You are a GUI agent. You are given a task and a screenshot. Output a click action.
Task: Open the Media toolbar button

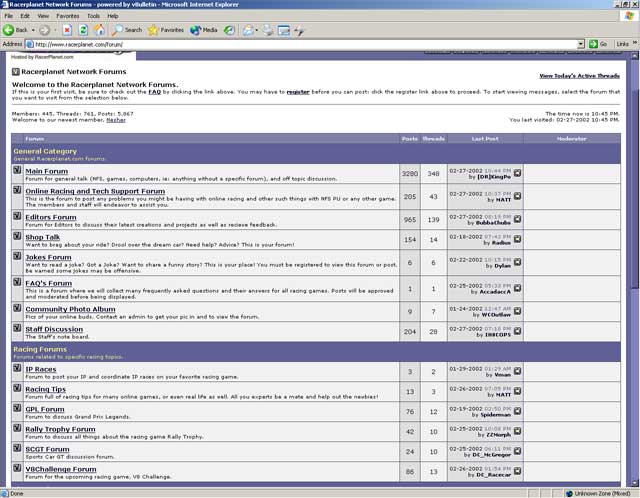(204, 30)
